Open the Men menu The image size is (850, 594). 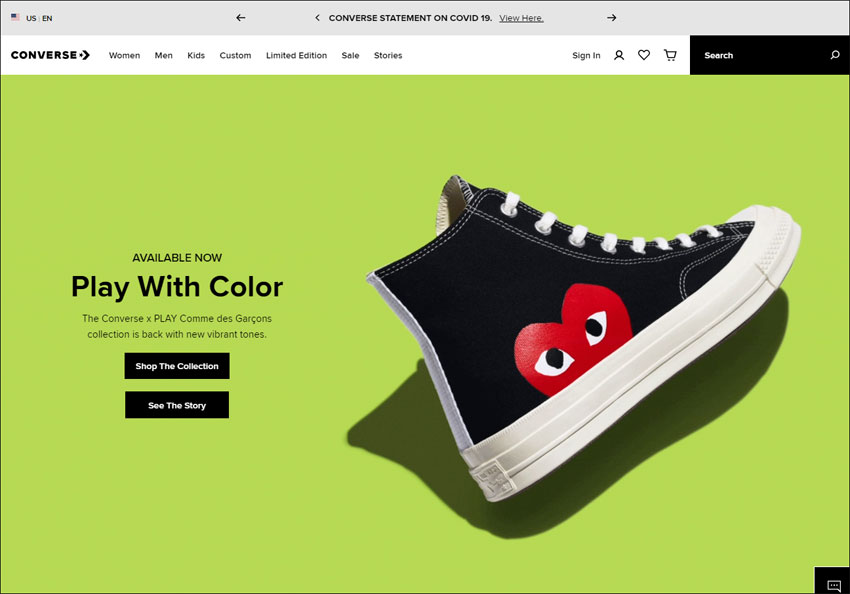pos(164,55)
